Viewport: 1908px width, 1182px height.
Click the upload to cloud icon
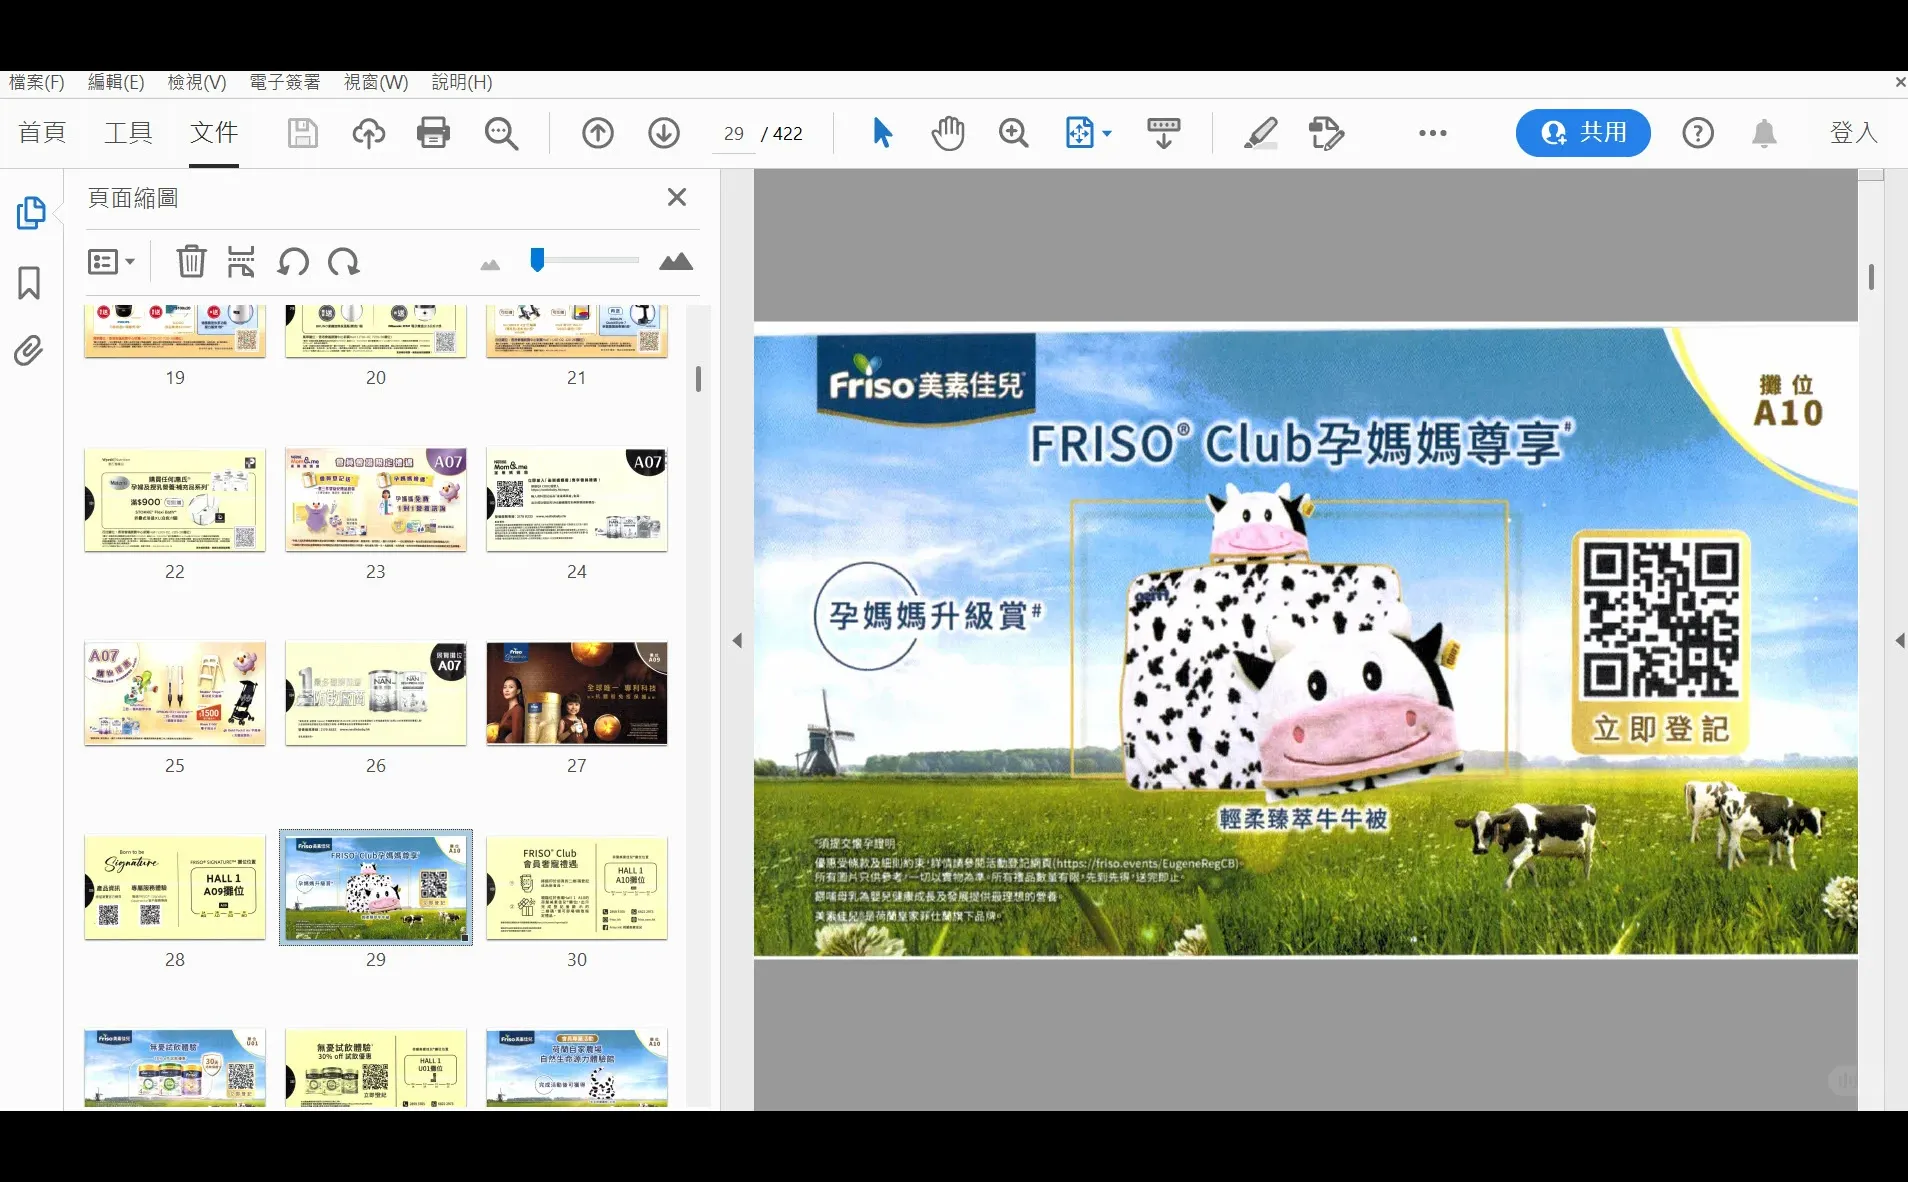[x=368, y=133]
